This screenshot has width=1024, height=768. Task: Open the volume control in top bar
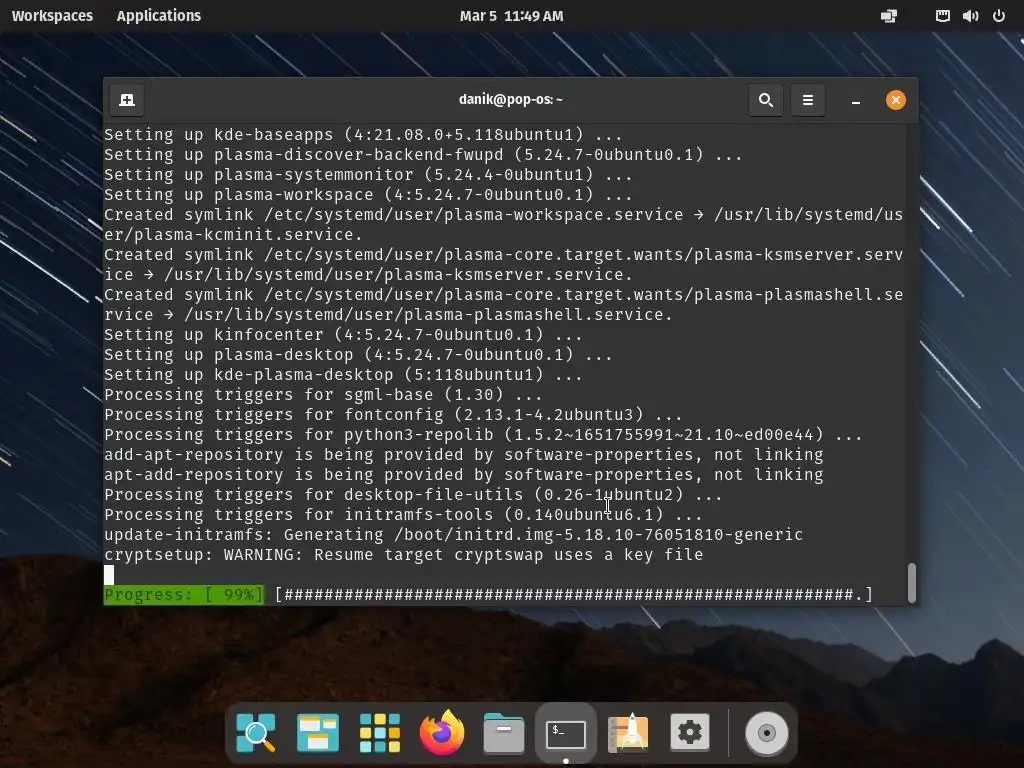tap(970, 16)
